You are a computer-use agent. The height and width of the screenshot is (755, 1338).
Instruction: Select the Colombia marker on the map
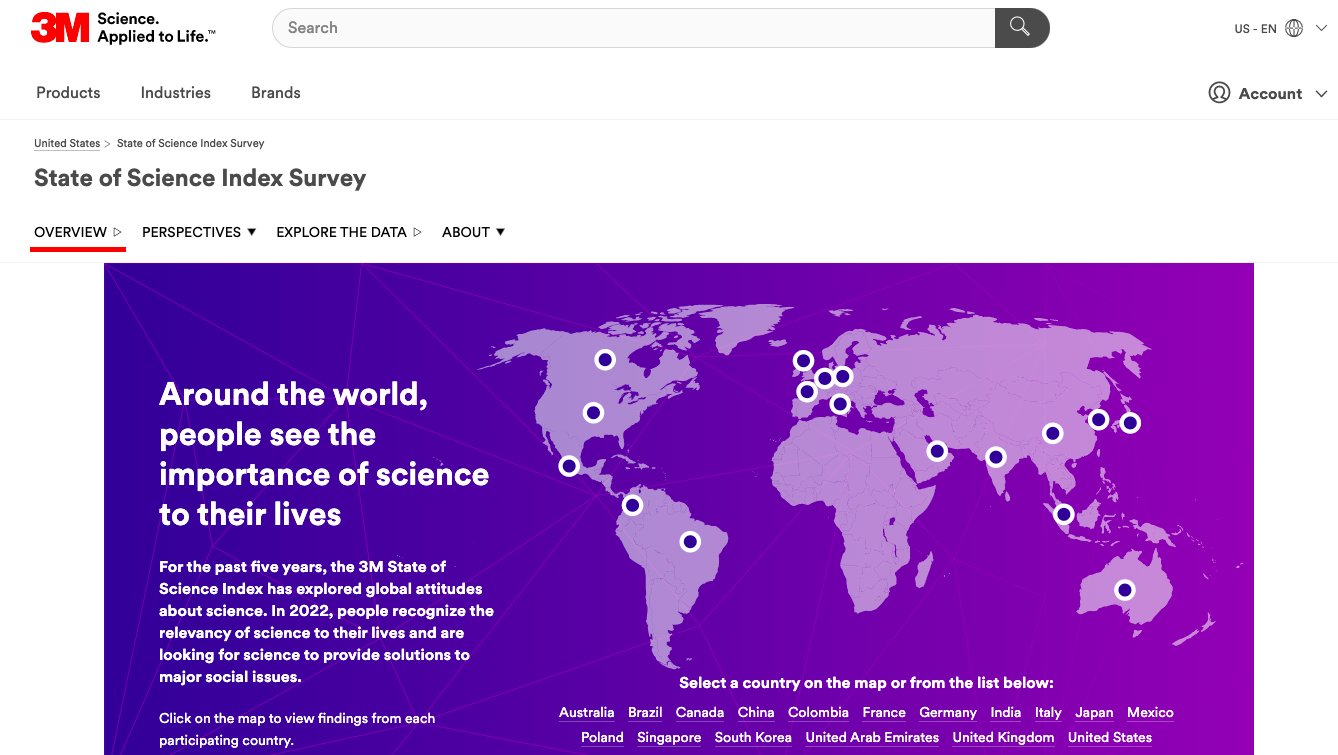[x=632, y=505]
